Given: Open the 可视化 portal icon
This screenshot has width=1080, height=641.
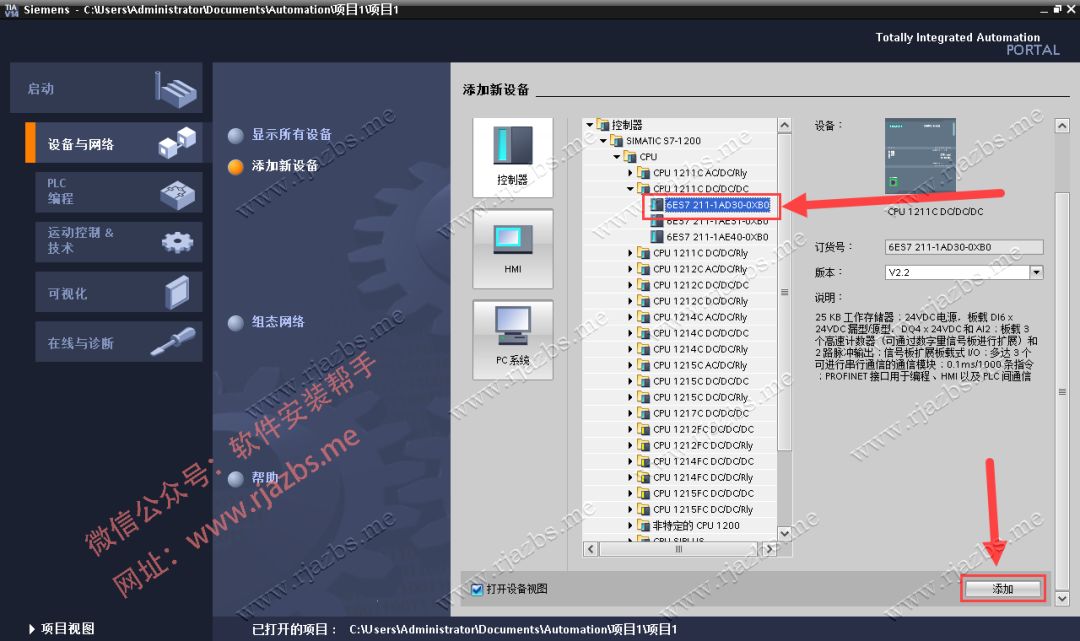Looking at the screenshot, I should click(110, 291).
